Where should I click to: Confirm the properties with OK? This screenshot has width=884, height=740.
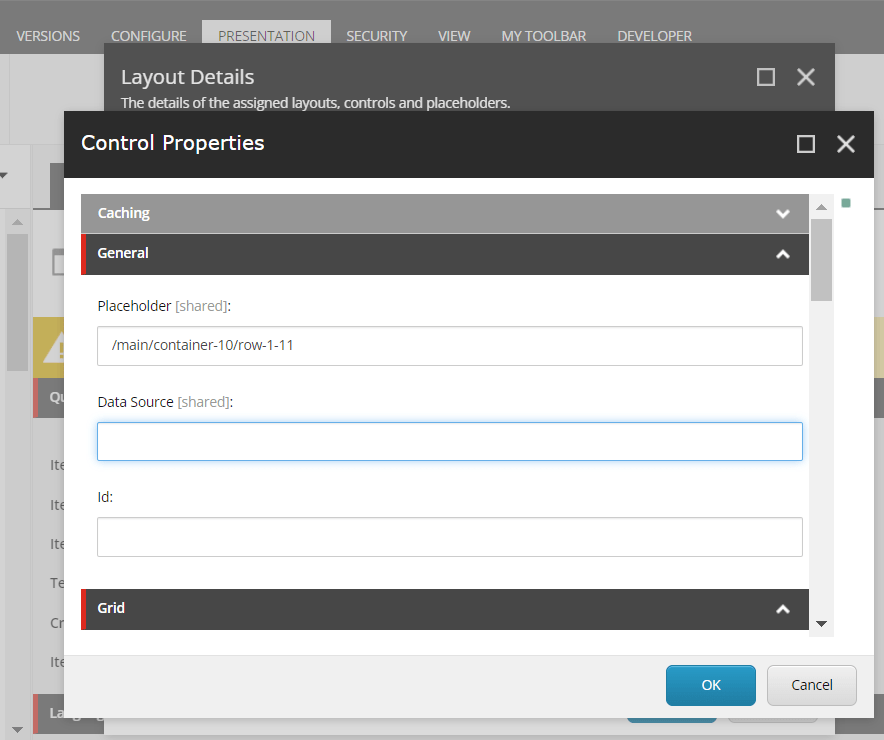[x=710, y=685]
